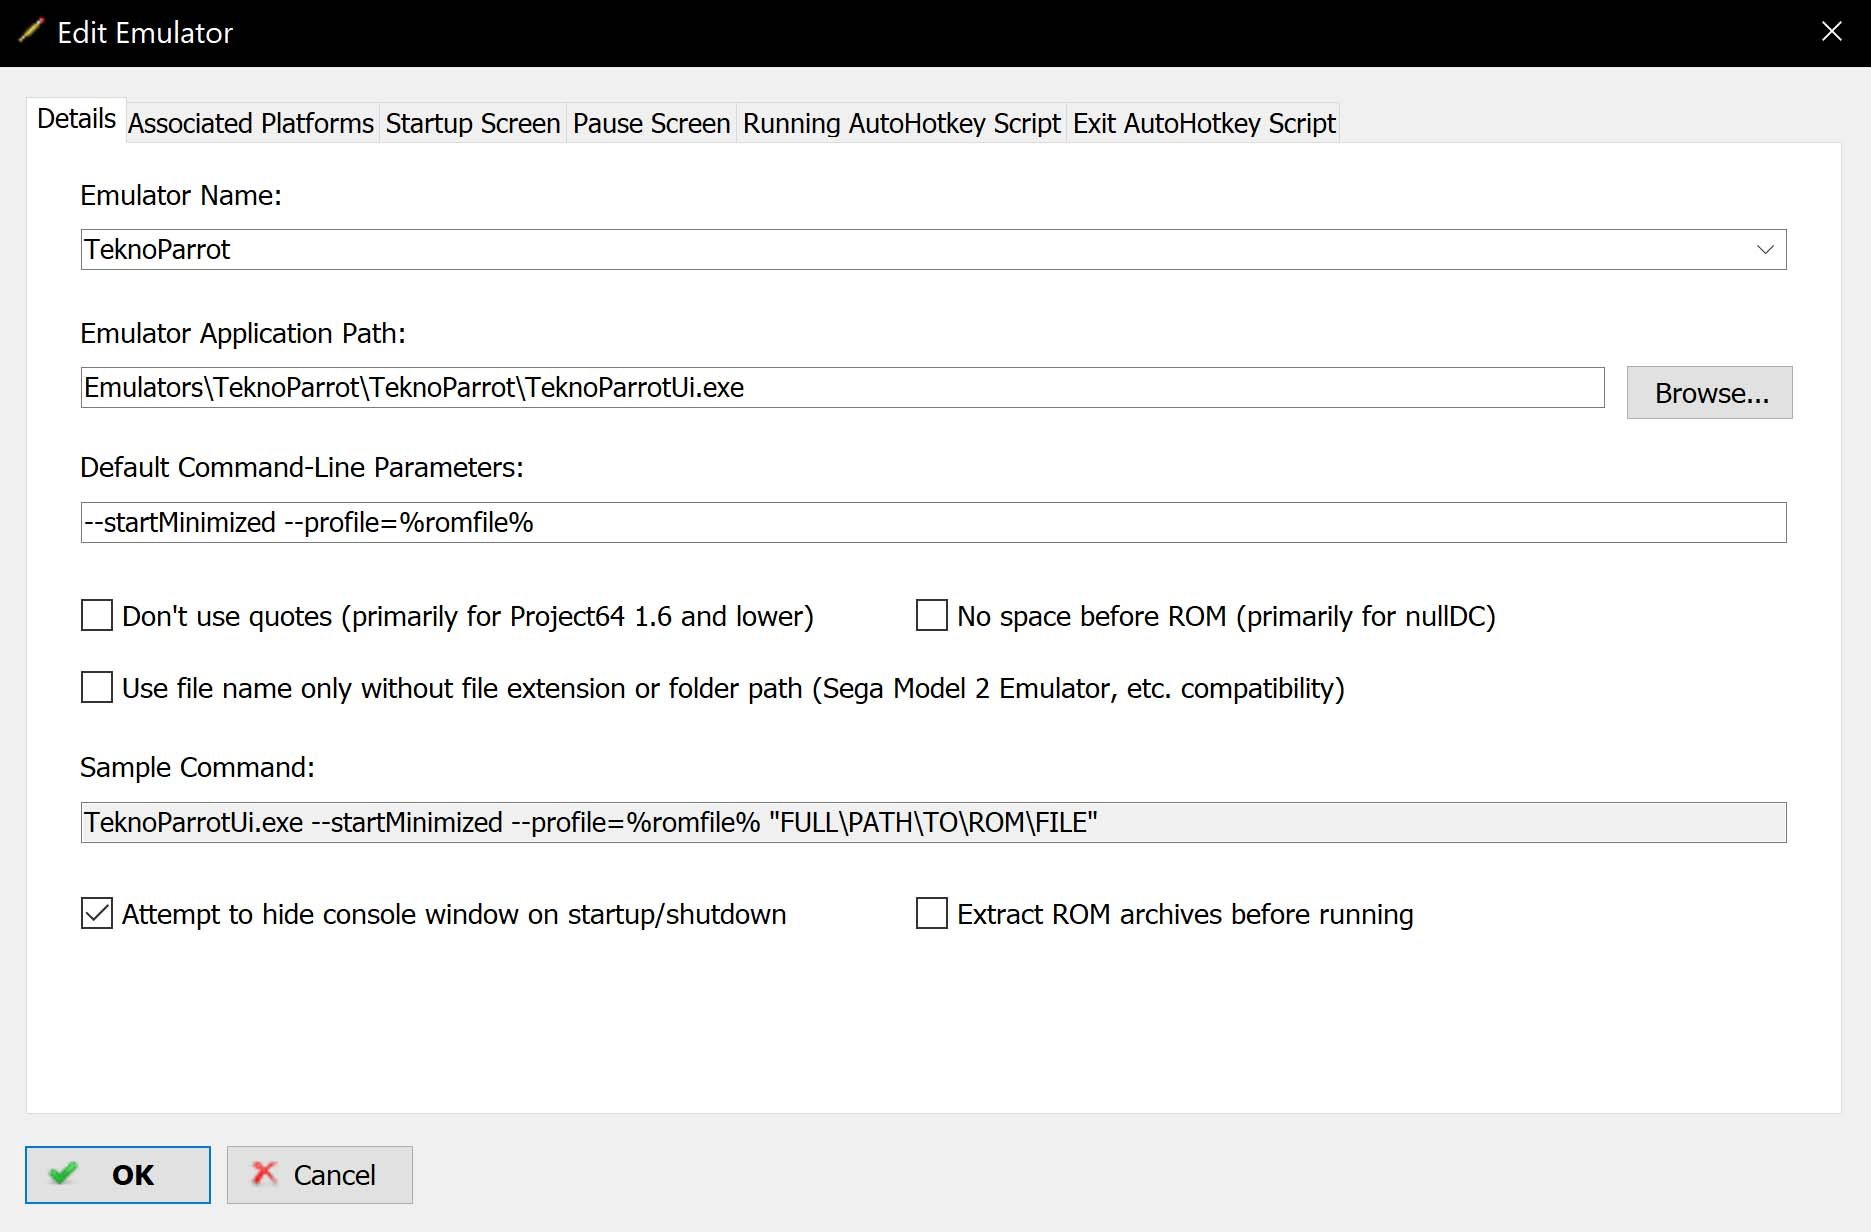Close the Edit Emulator dialog via X

click(x=1832, y=32)
